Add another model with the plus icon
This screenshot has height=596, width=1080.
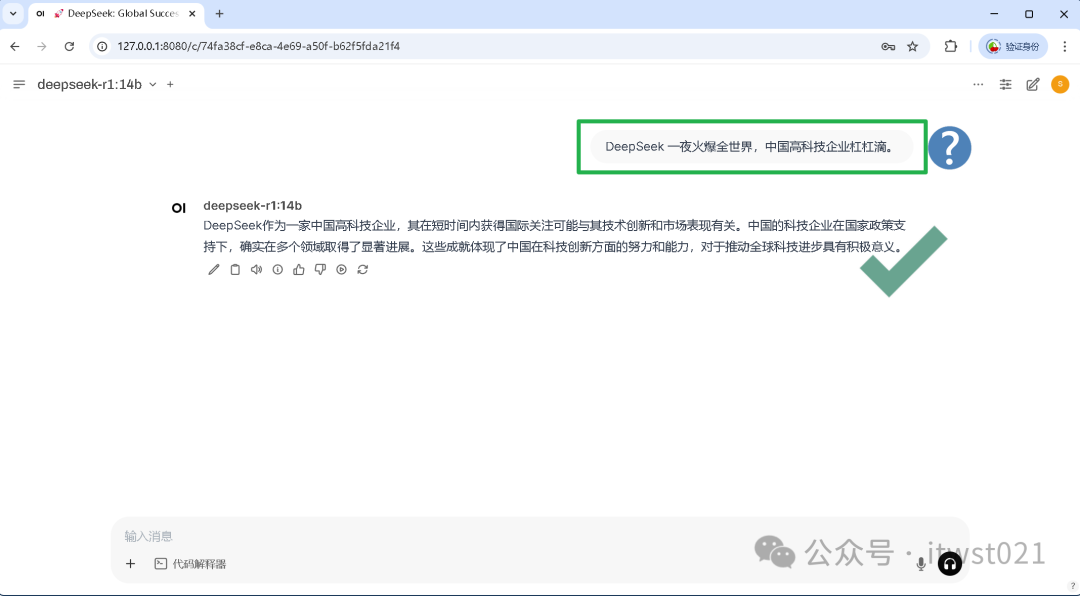170,84
